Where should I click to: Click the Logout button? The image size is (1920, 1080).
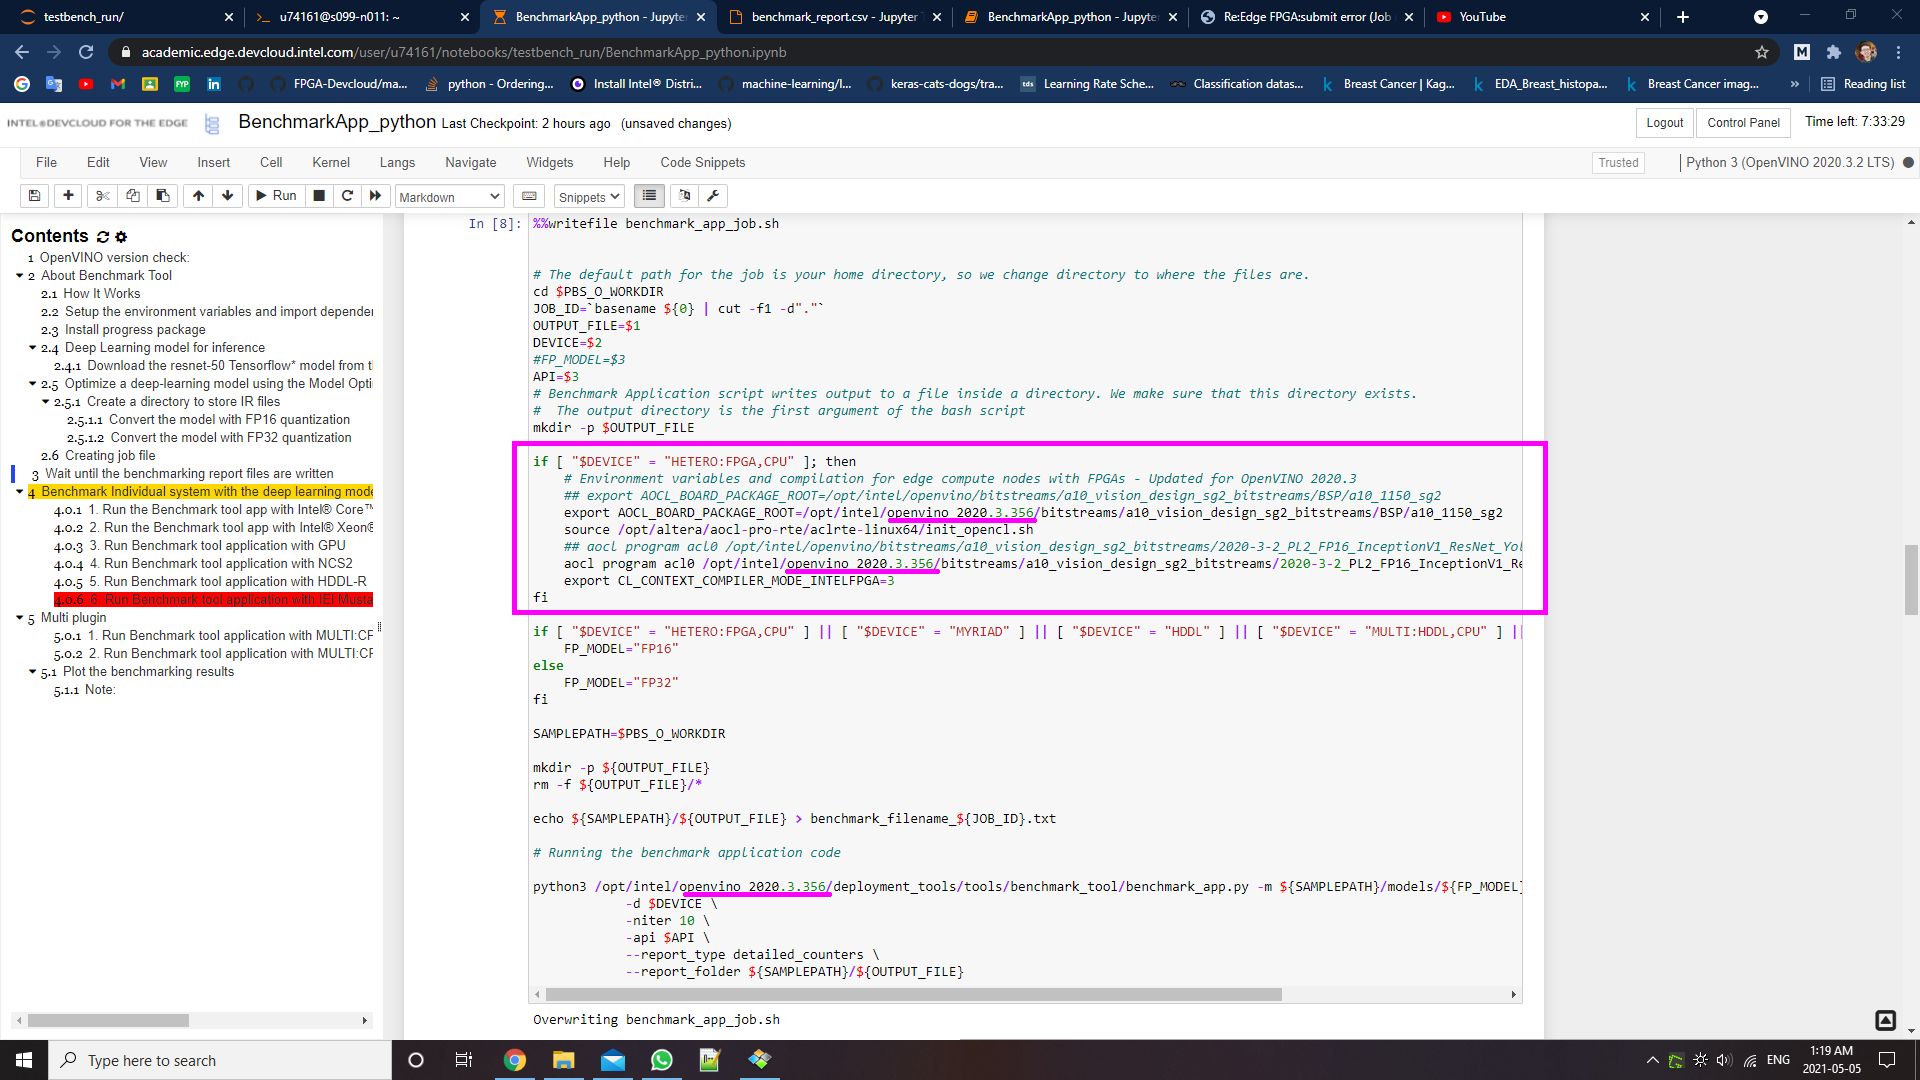click(x=1663, y=122)
